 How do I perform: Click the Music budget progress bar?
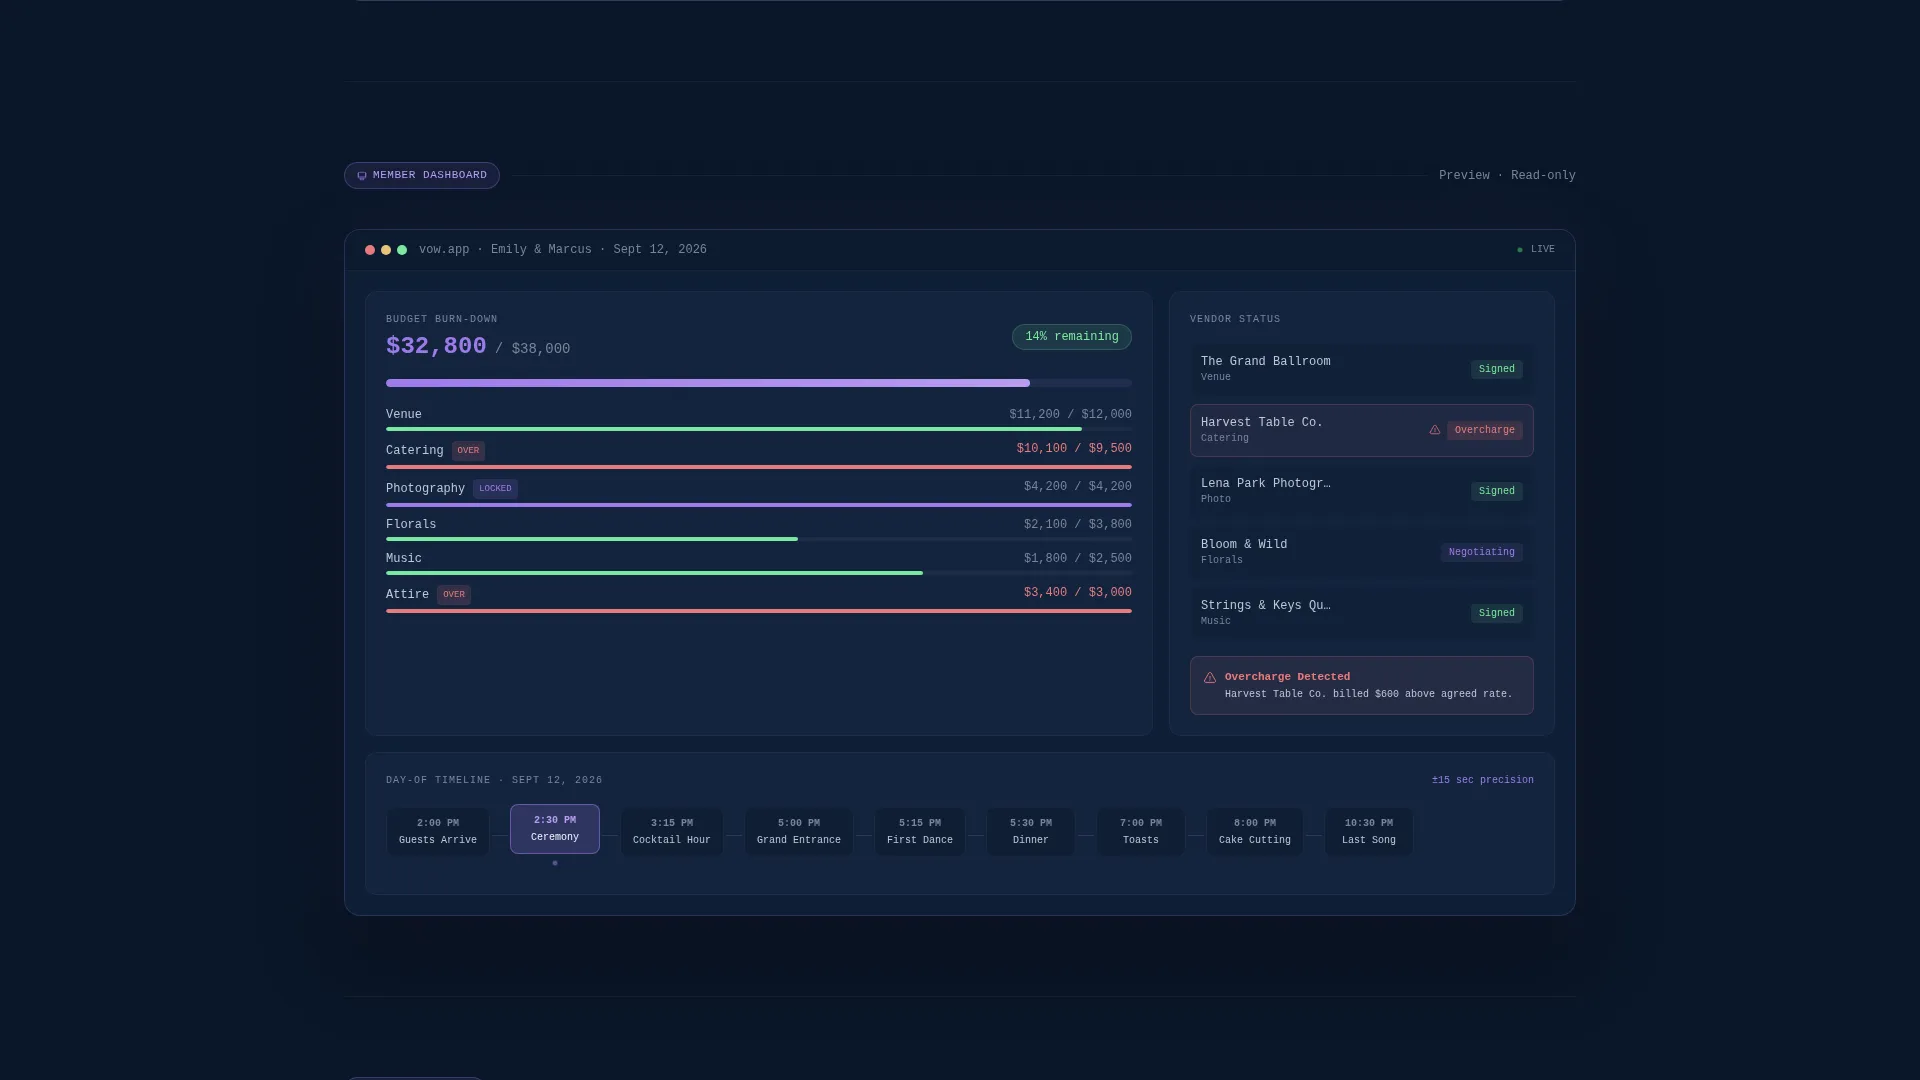click(759, 573)
